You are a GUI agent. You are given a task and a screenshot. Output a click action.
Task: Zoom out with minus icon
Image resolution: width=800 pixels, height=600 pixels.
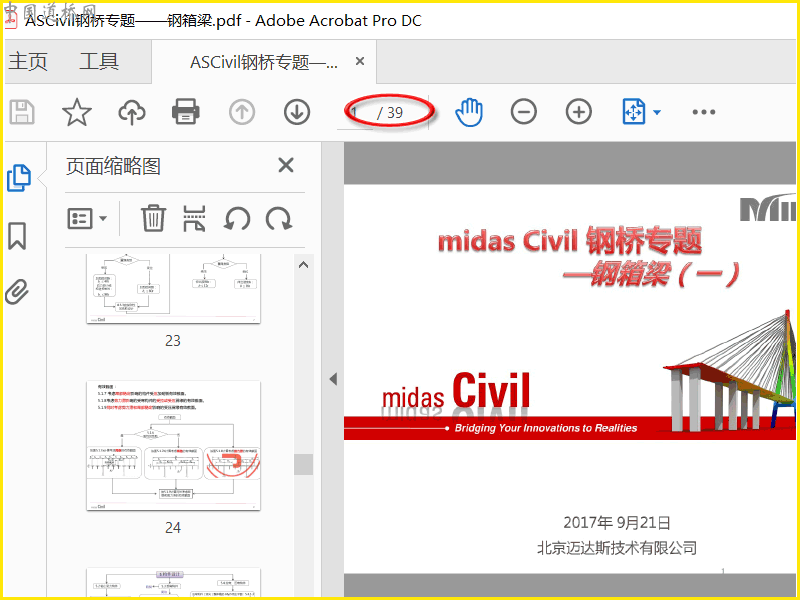(x=524, y=112)
